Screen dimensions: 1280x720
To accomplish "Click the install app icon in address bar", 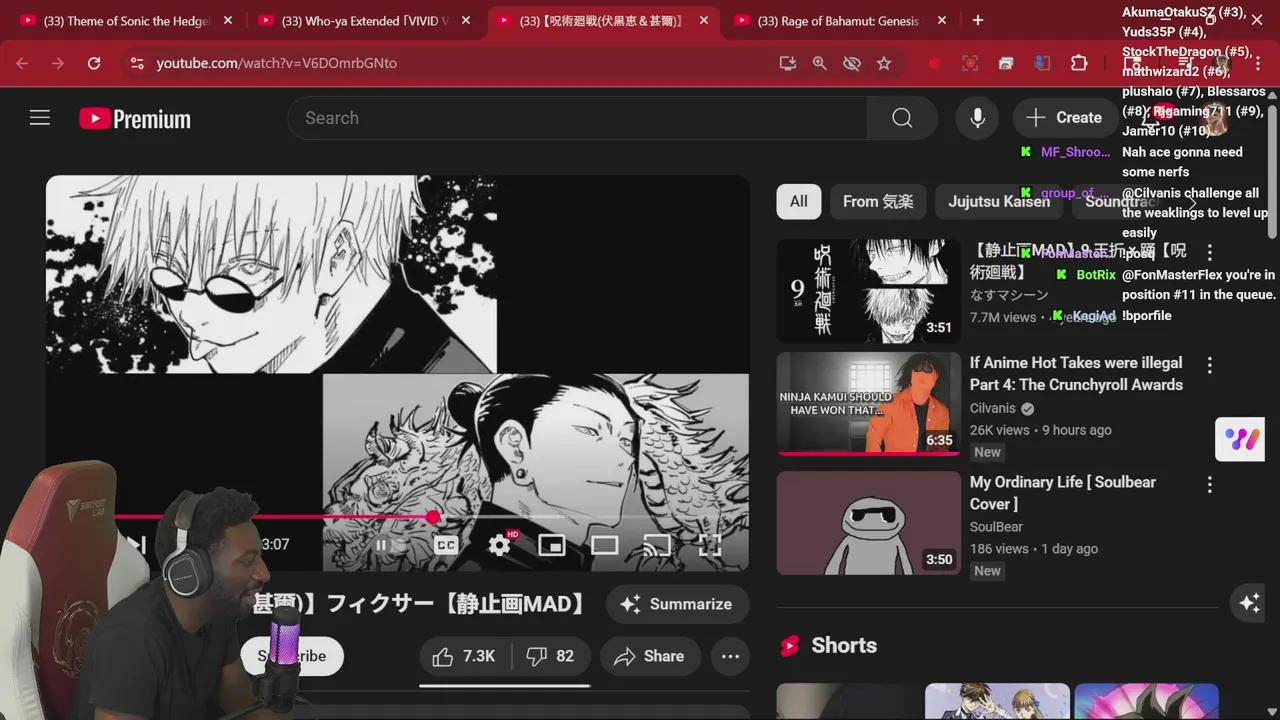I will tap(788, 63).
